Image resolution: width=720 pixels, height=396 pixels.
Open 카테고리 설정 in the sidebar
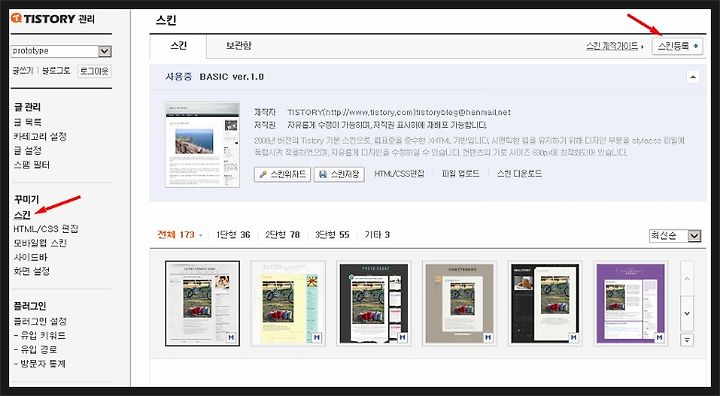(40, 136)
